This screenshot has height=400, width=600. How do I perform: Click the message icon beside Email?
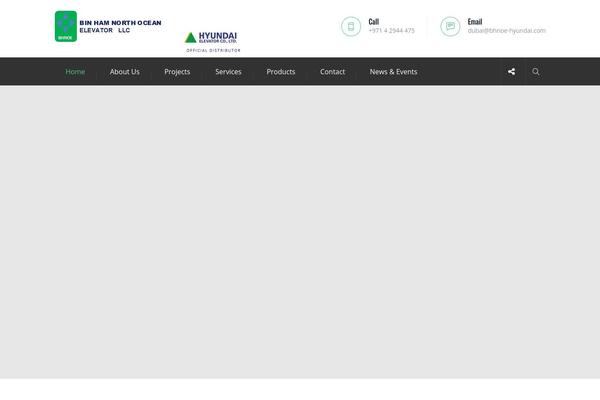(x=450, y=26)
